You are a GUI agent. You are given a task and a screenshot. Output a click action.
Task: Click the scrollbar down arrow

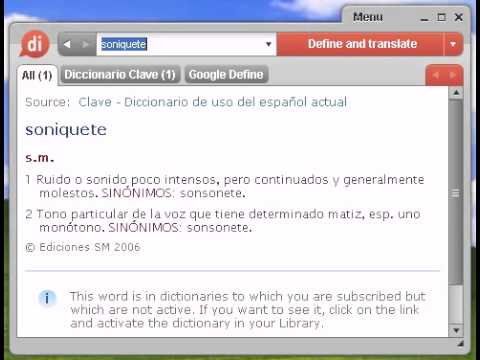coord(456,330)
